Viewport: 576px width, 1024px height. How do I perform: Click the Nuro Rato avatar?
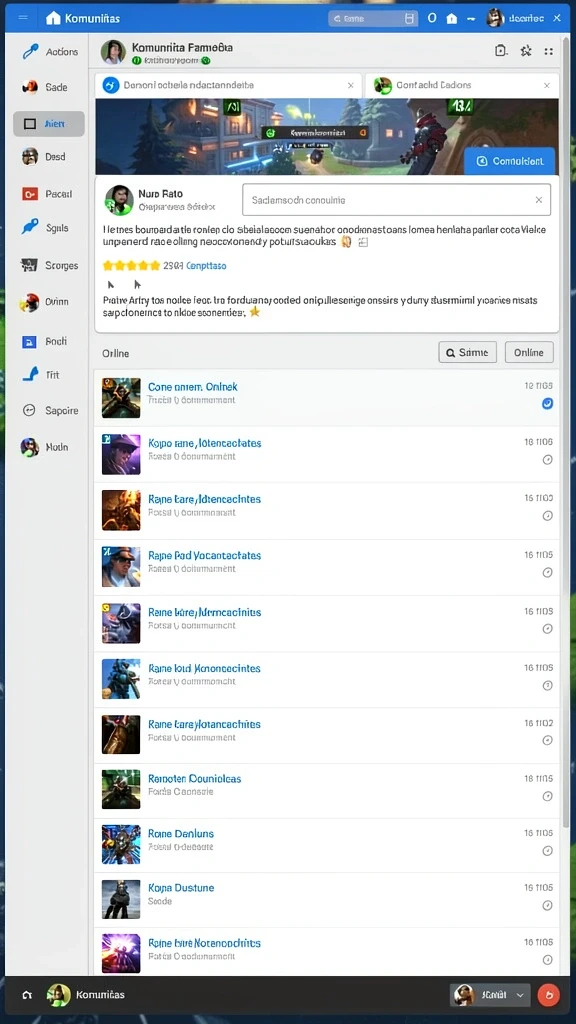click(119, 199)
